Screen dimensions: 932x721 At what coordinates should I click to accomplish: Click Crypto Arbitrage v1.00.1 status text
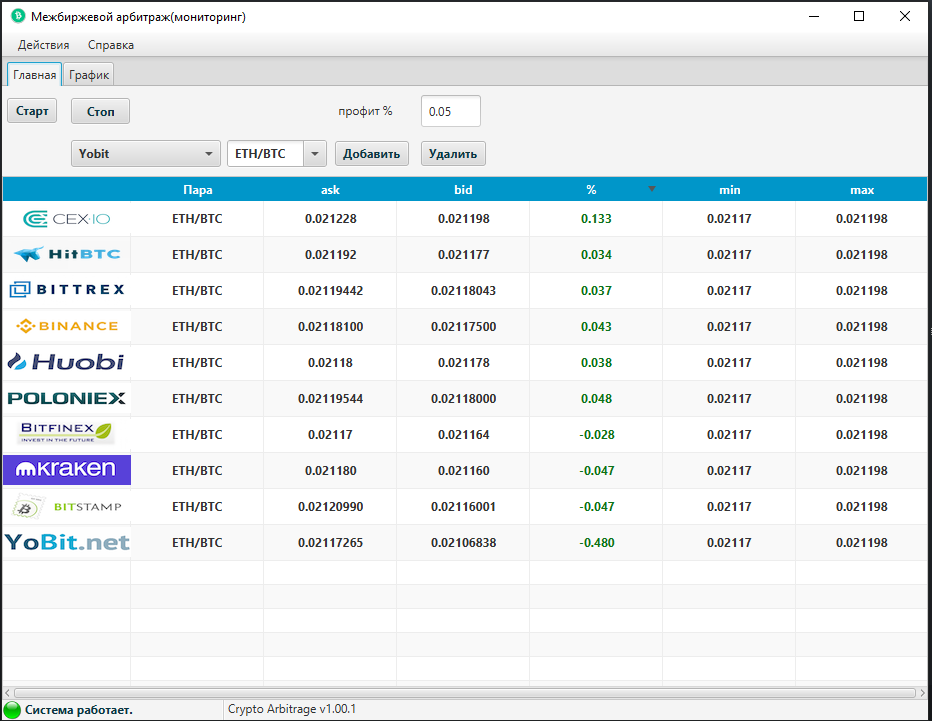[x=292, y=709]
